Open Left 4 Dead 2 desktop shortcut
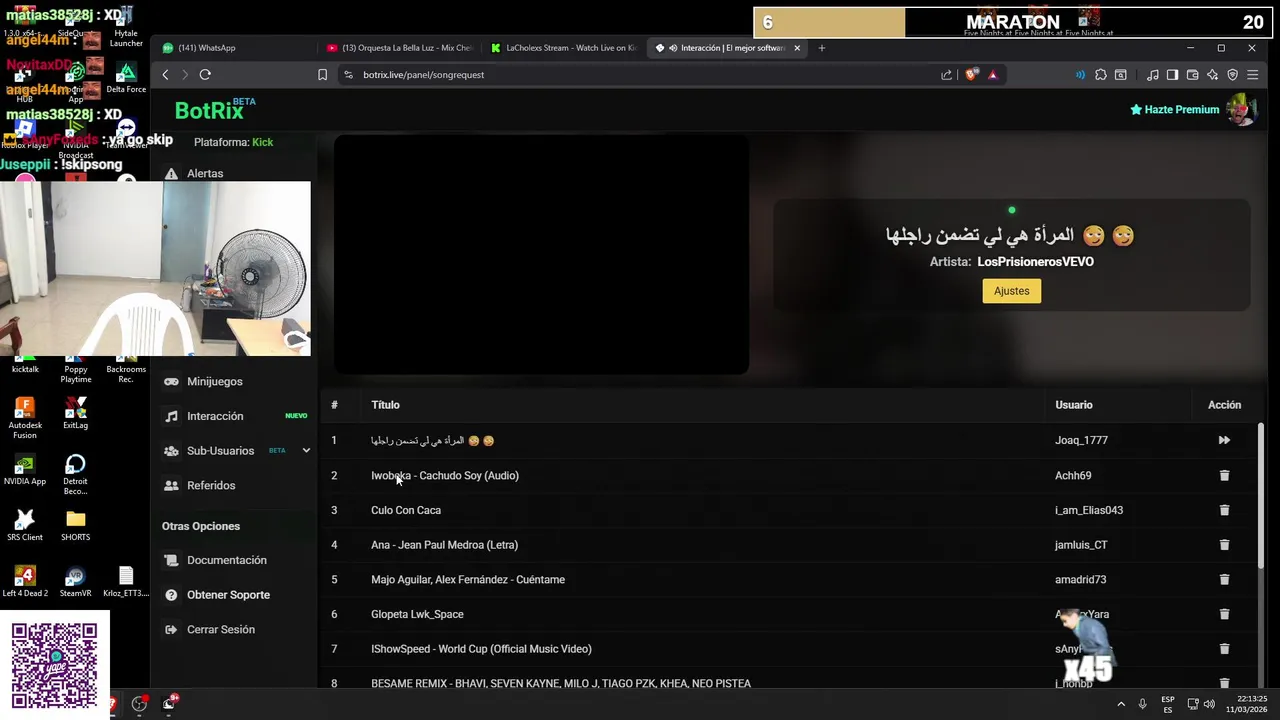This screenshot has height=720, width=1280. [x=25, y=582]
